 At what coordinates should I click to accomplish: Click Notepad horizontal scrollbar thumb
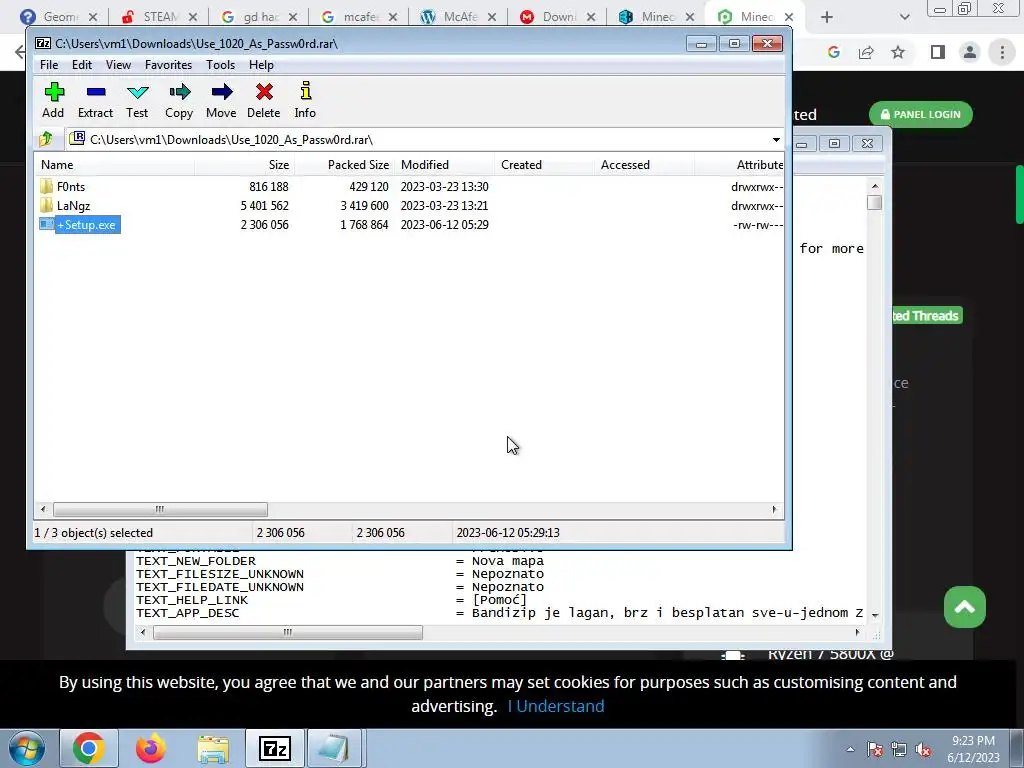click(288, 632)
